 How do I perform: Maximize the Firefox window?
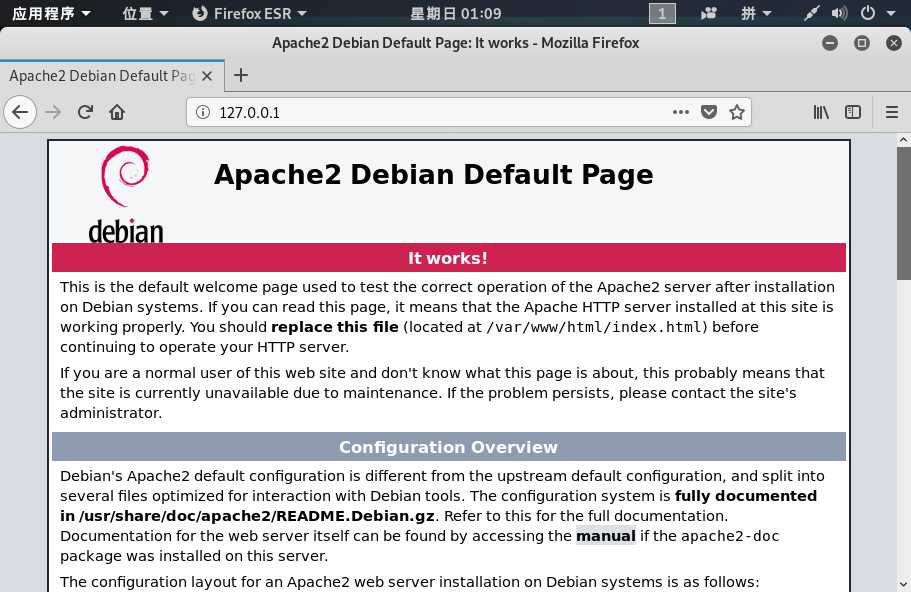862,43
